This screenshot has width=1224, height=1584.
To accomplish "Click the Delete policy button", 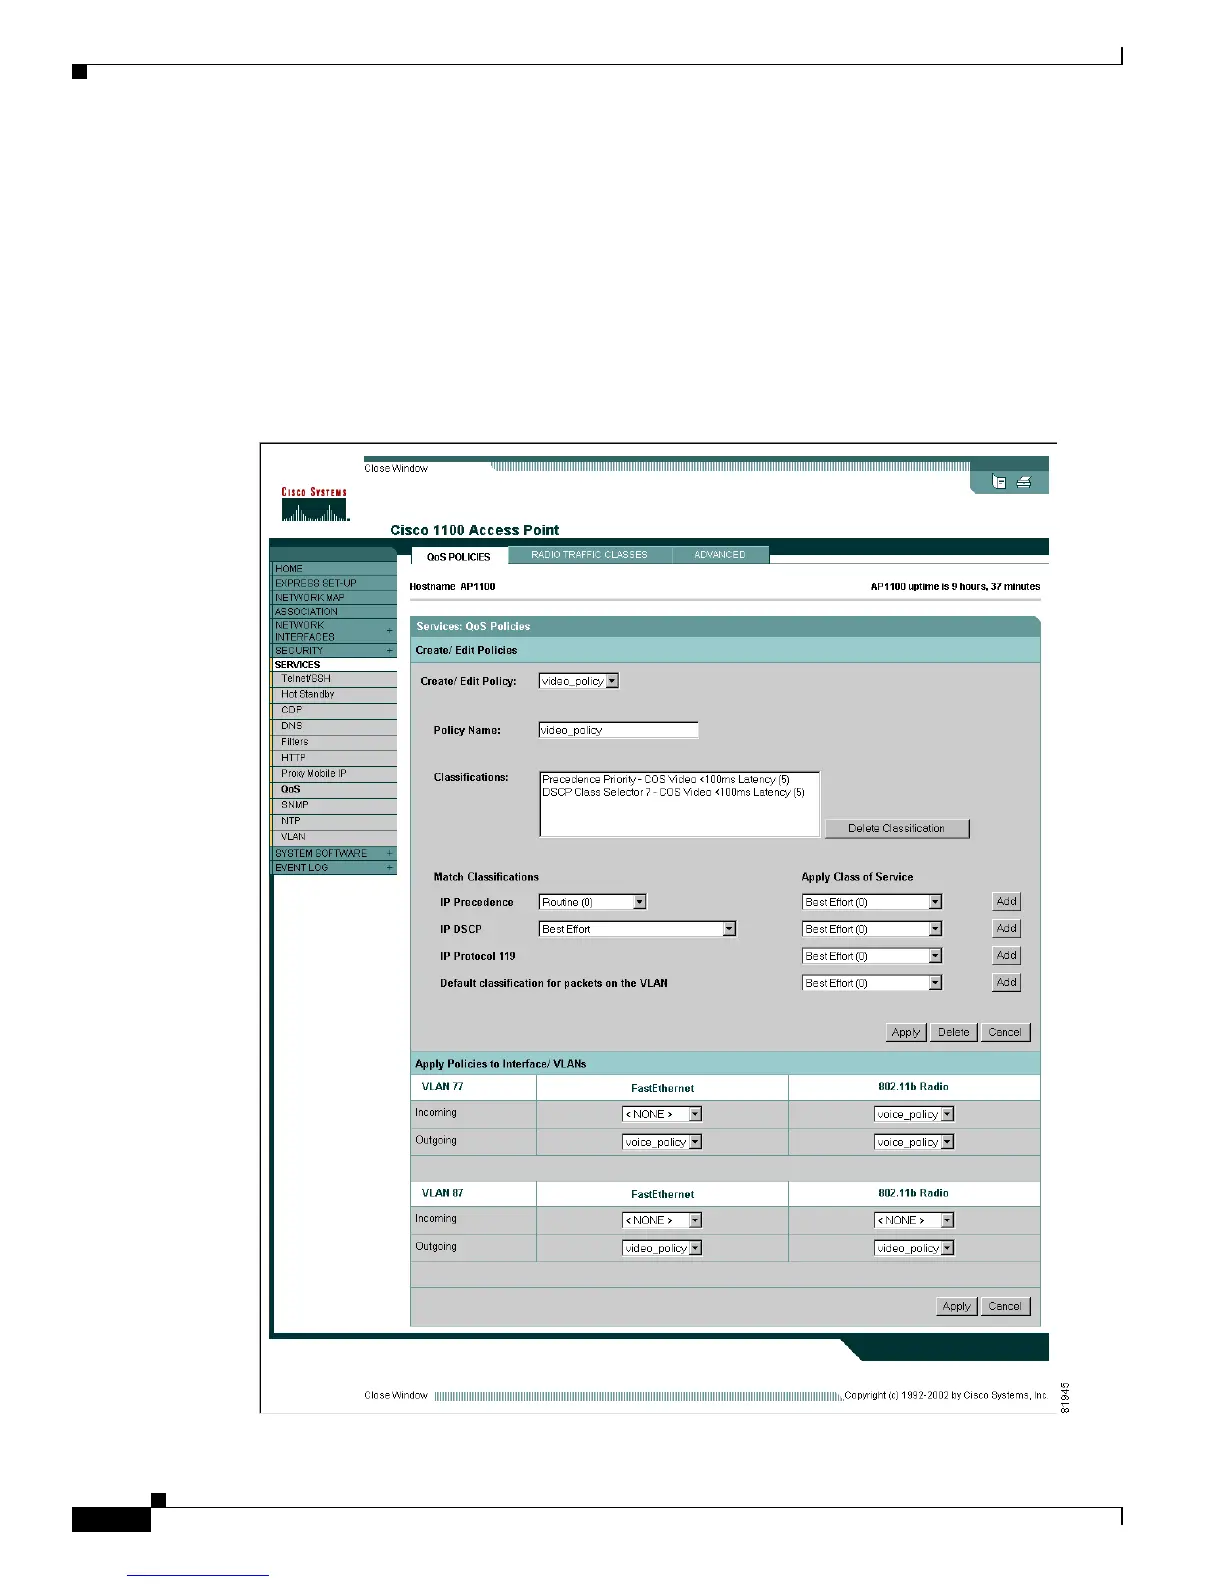I will [x=953, y=1032].
